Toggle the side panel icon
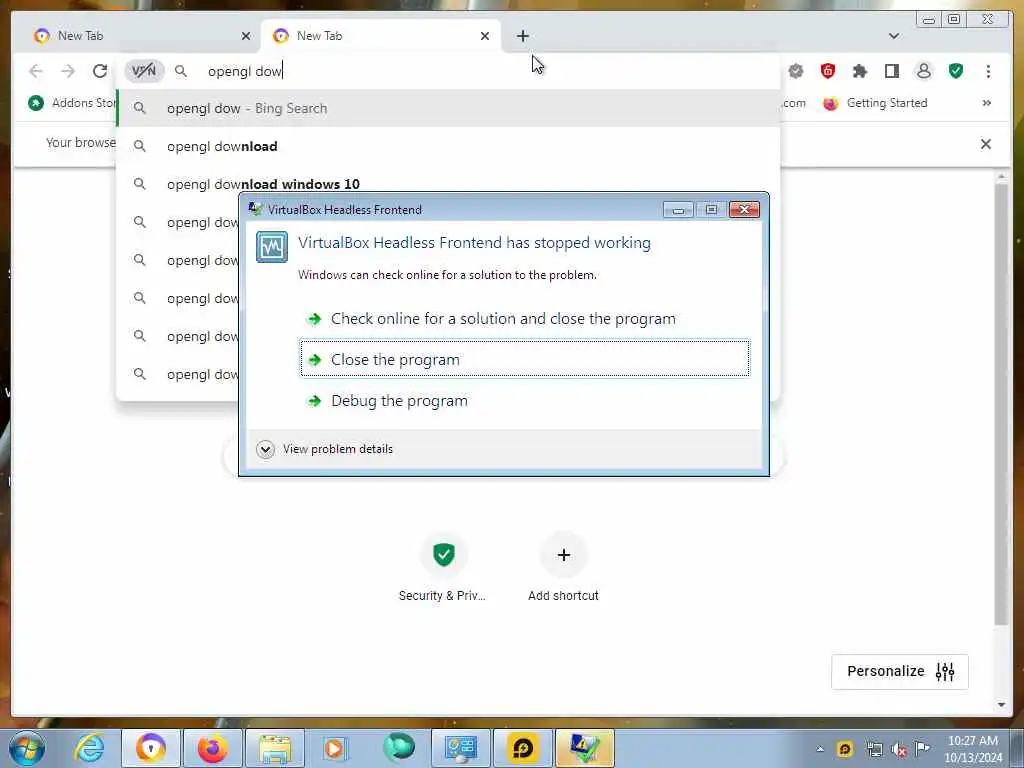This screenshot has height=768, width=1024. click(x=891, y=71)
